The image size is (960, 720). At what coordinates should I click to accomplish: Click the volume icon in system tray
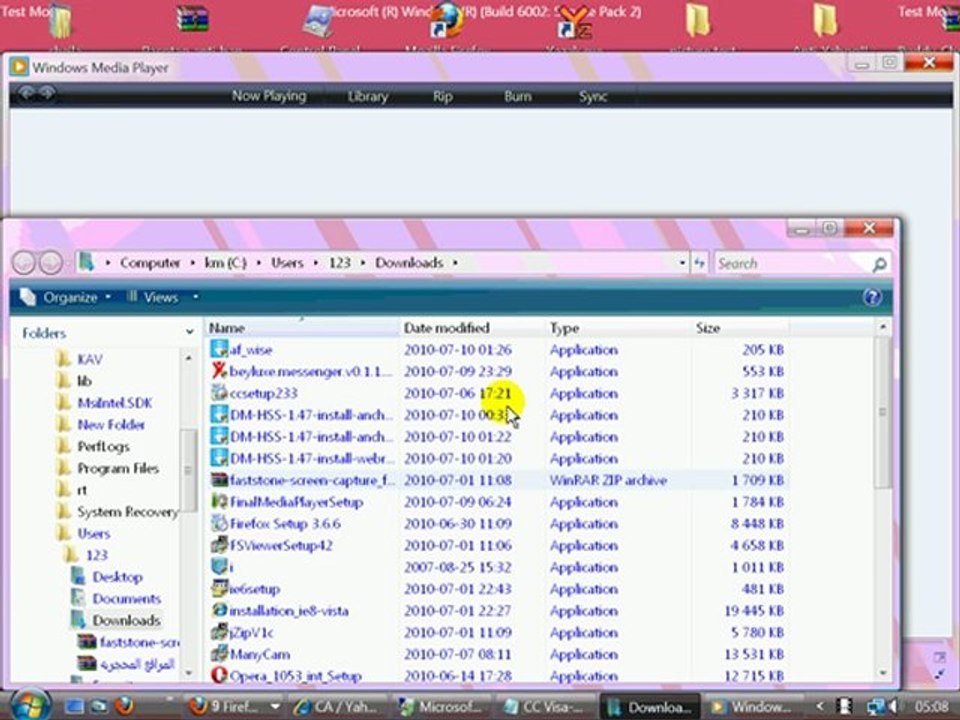pyautogui.click(x=892, y=707)
